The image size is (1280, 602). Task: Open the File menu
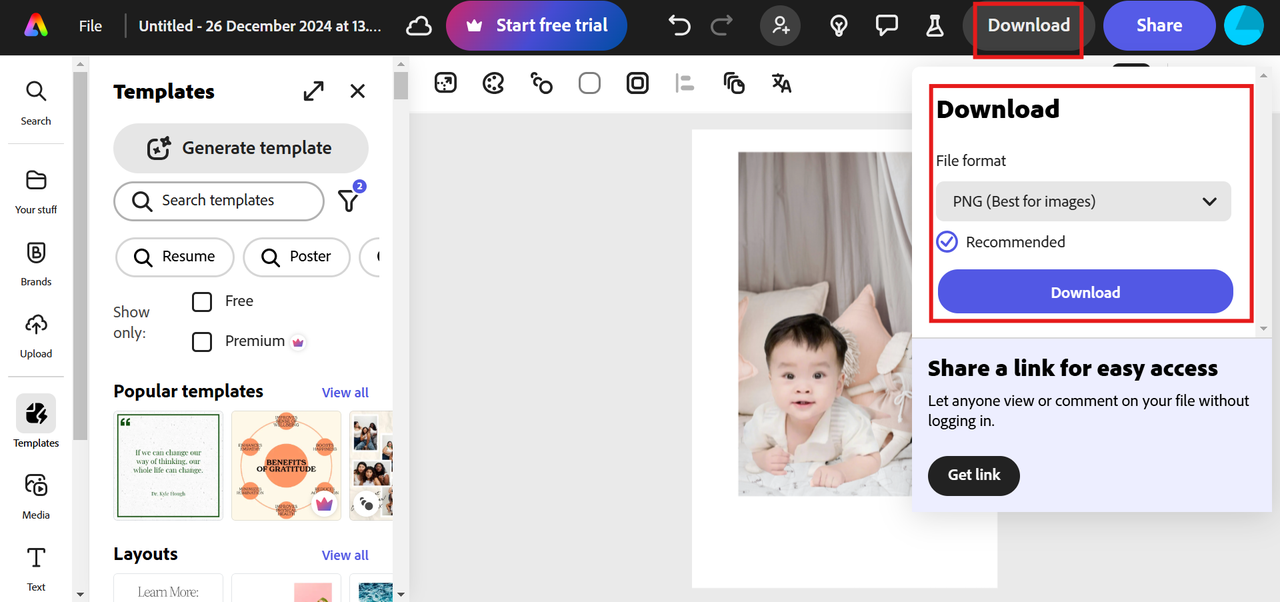click(91, 26)
